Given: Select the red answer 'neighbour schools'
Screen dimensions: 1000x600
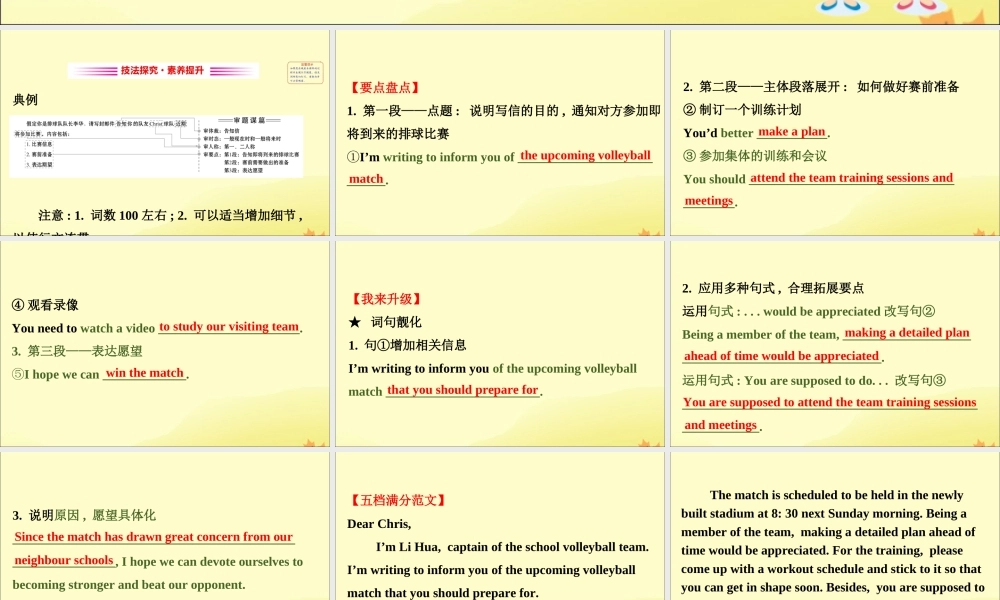Looking at the screenshot, I should coord(64,560).
